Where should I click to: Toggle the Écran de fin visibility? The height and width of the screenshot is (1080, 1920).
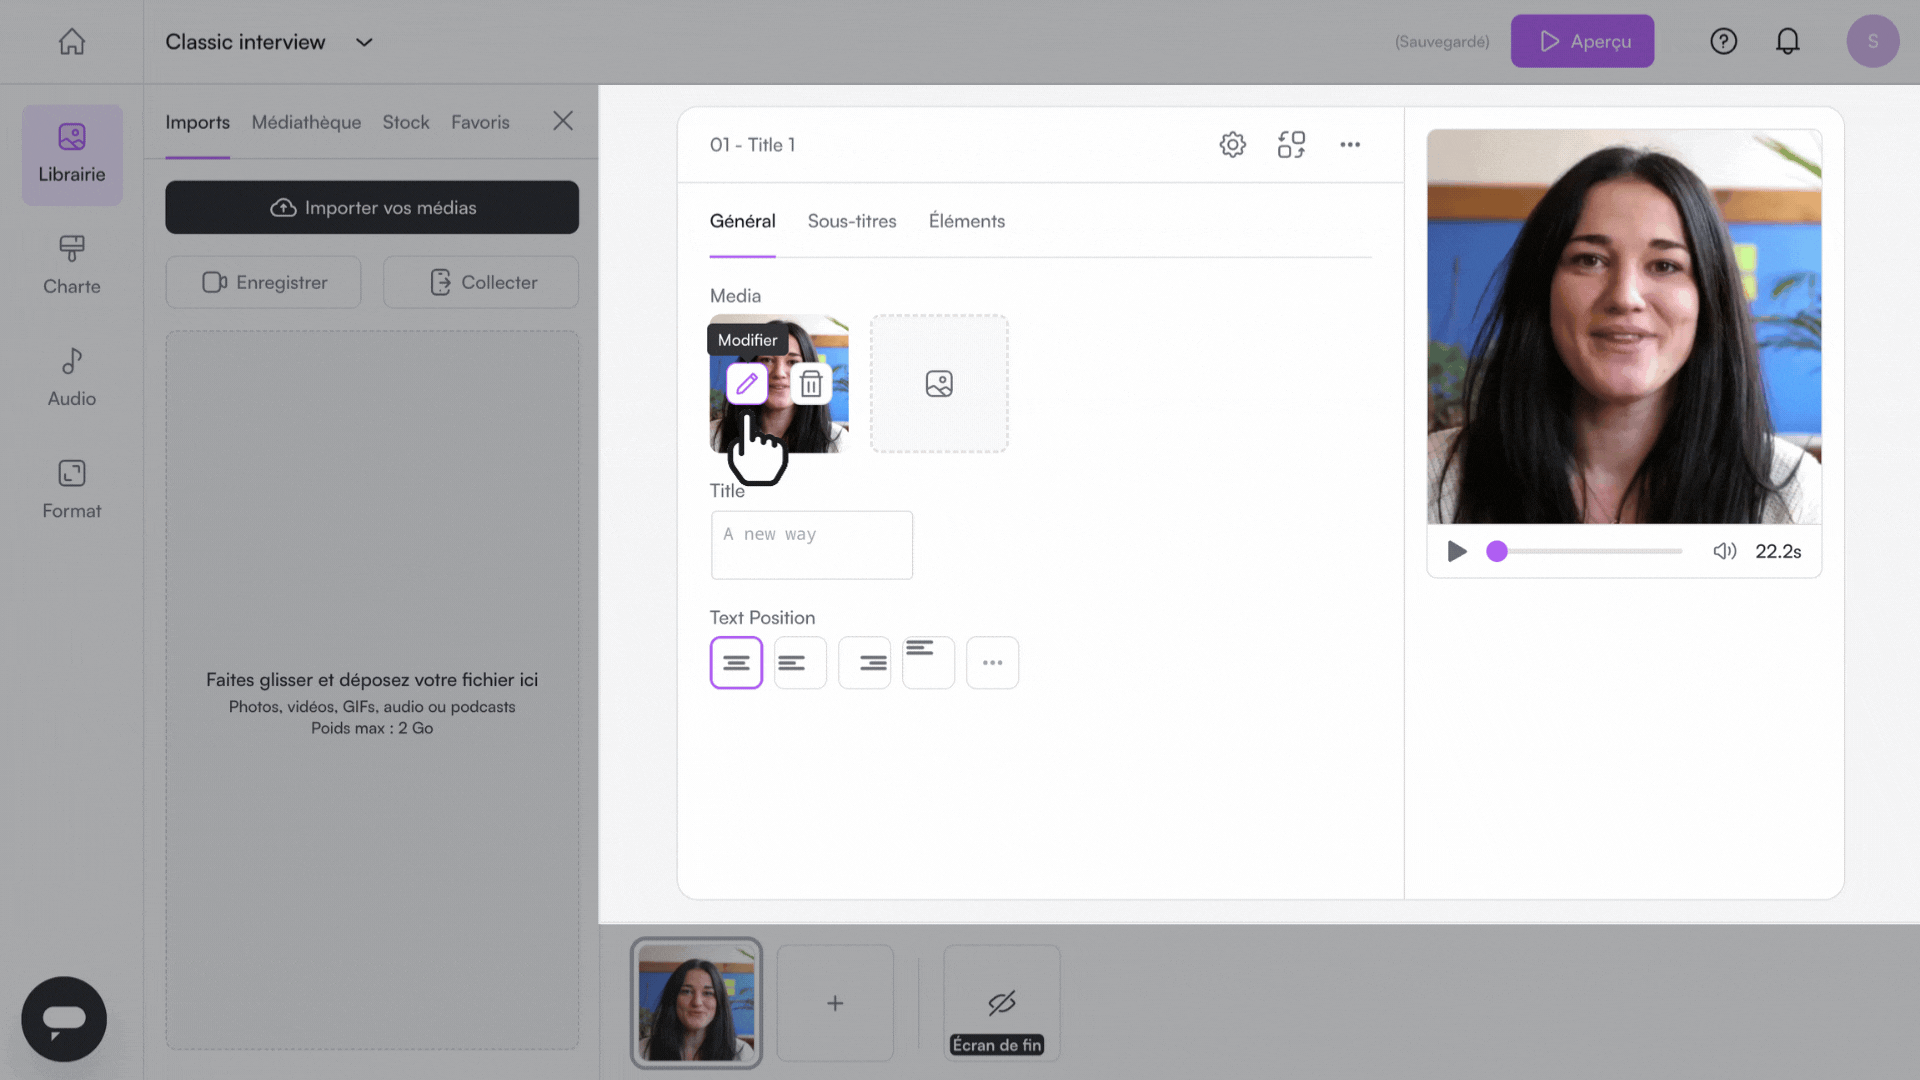(x=1001, y=1003)
